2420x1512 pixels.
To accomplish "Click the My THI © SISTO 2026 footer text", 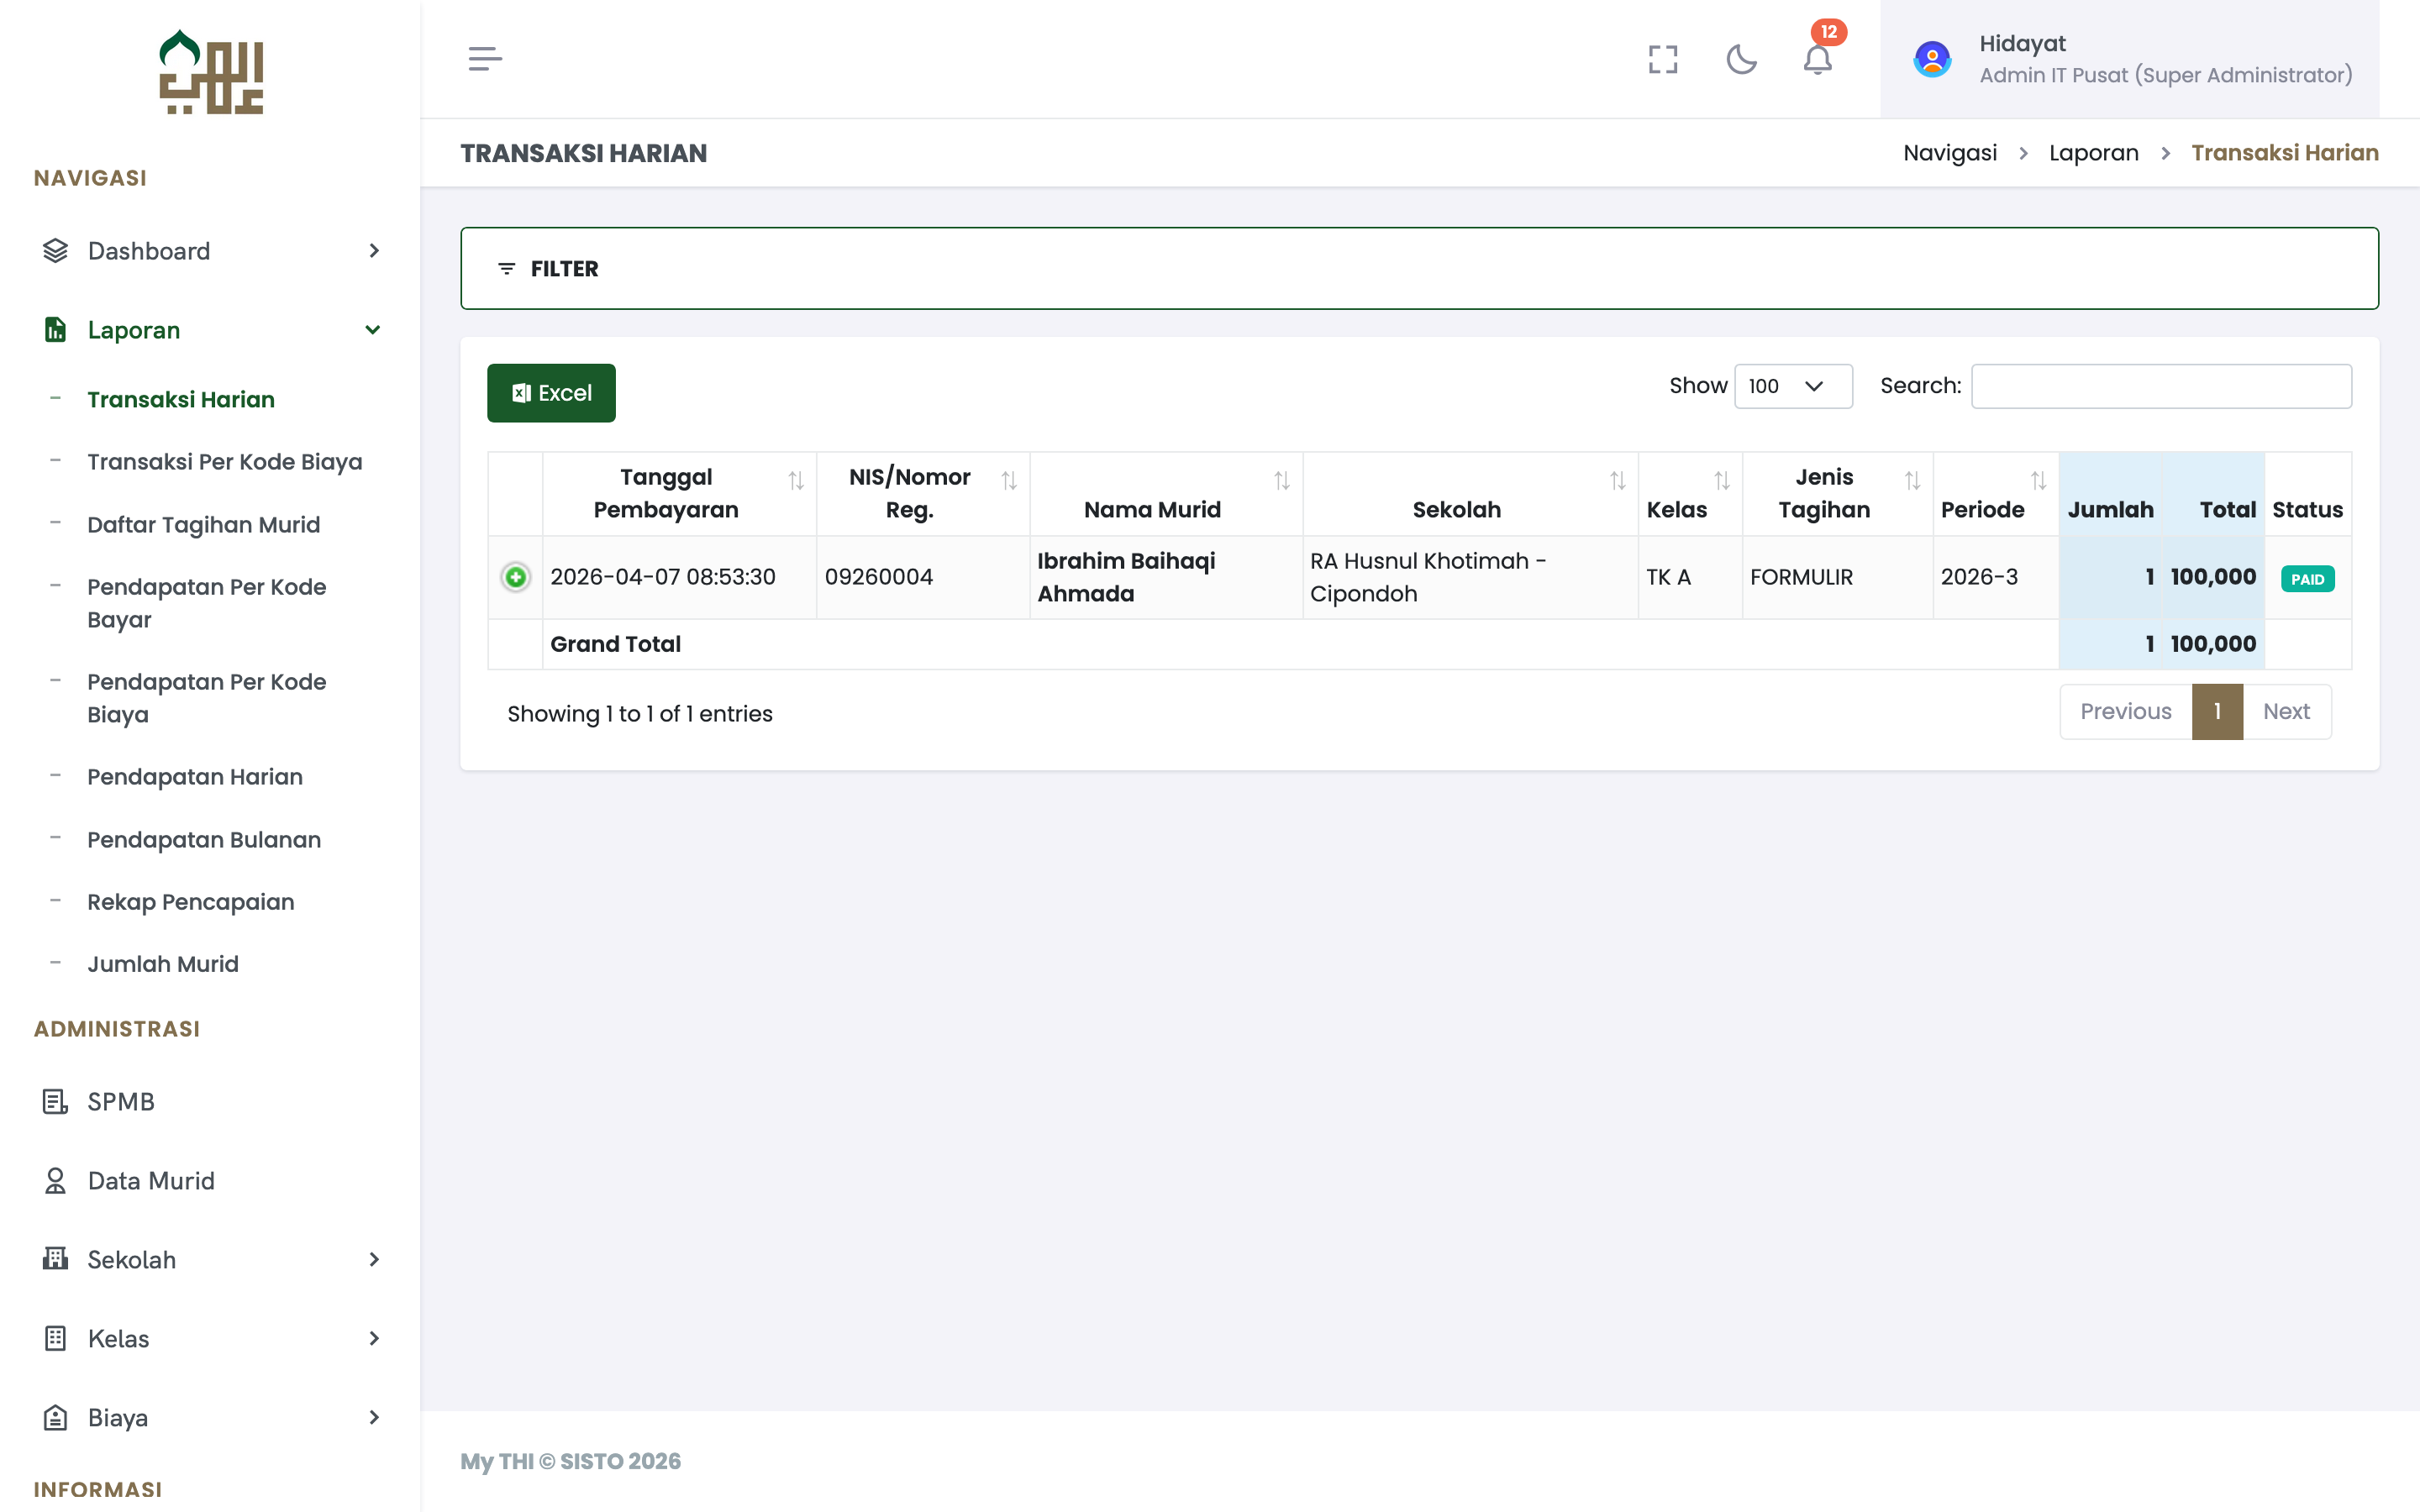I will pyautogui.click(x=570, y=1461).
